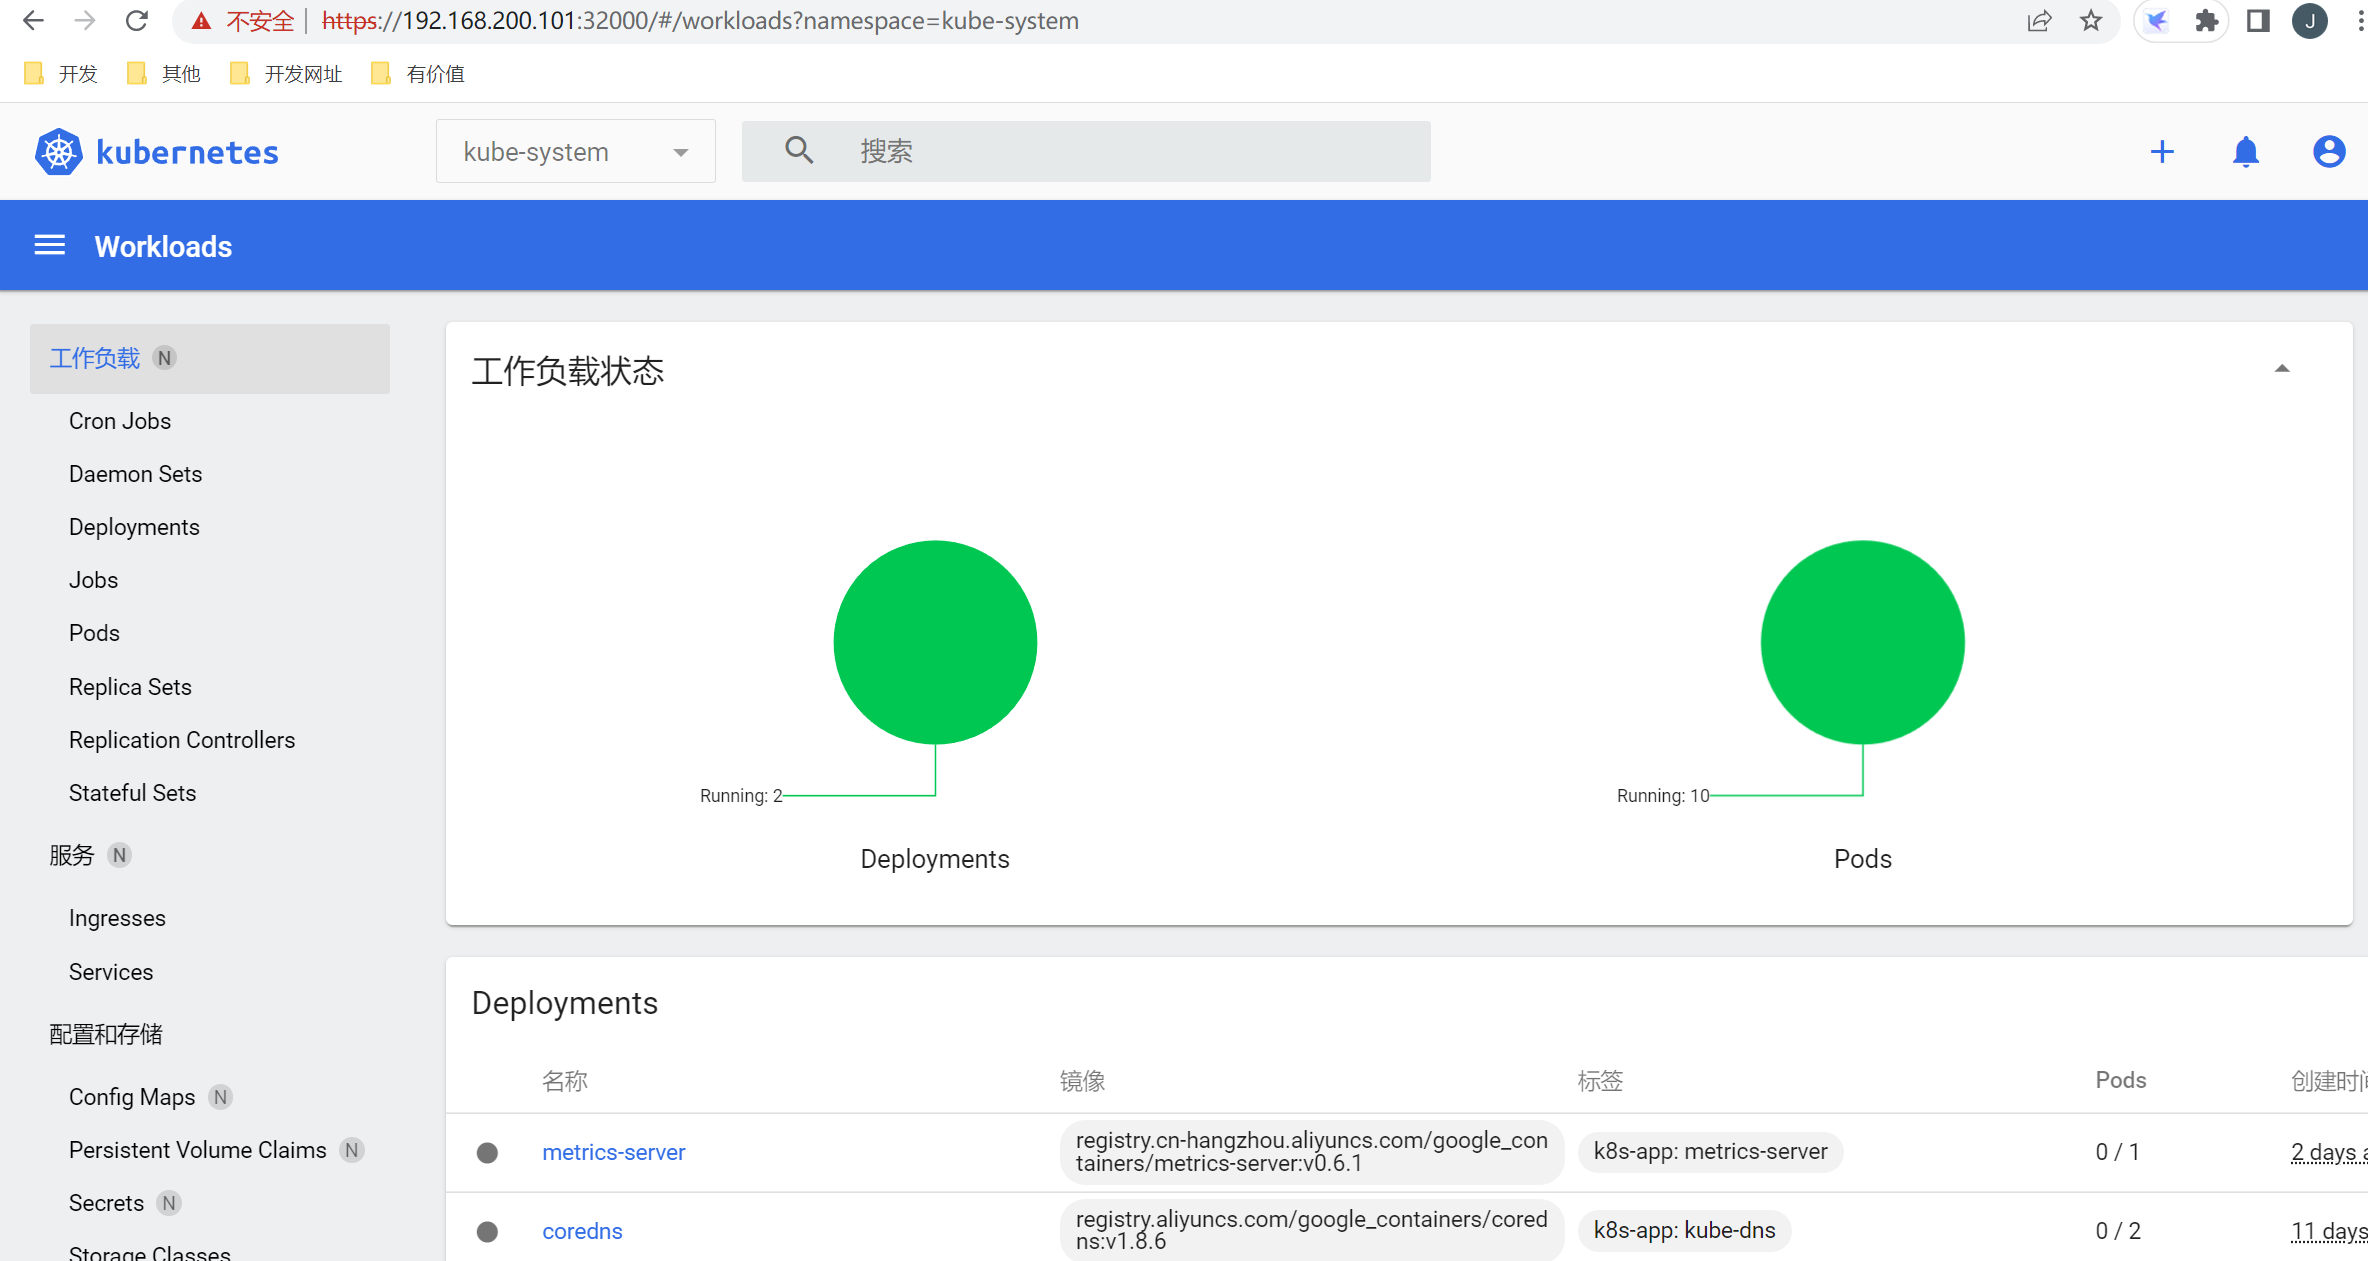Viewport: 2368px width, 1261px height.
Task: Toggle the browser side panel icon
Action: 2258,21
